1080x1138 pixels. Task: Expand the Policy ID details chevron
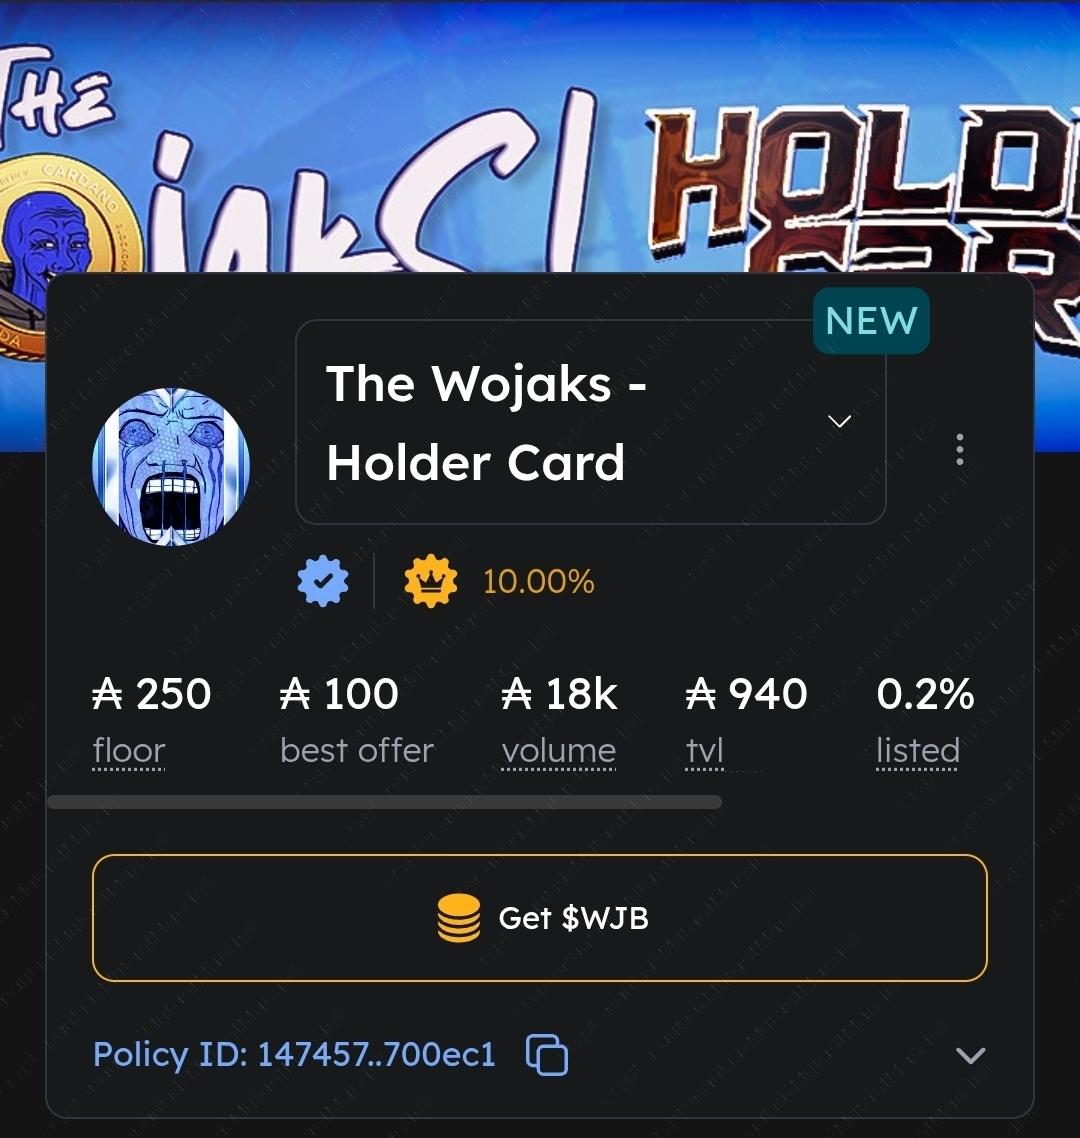(x=970, y=1055)
